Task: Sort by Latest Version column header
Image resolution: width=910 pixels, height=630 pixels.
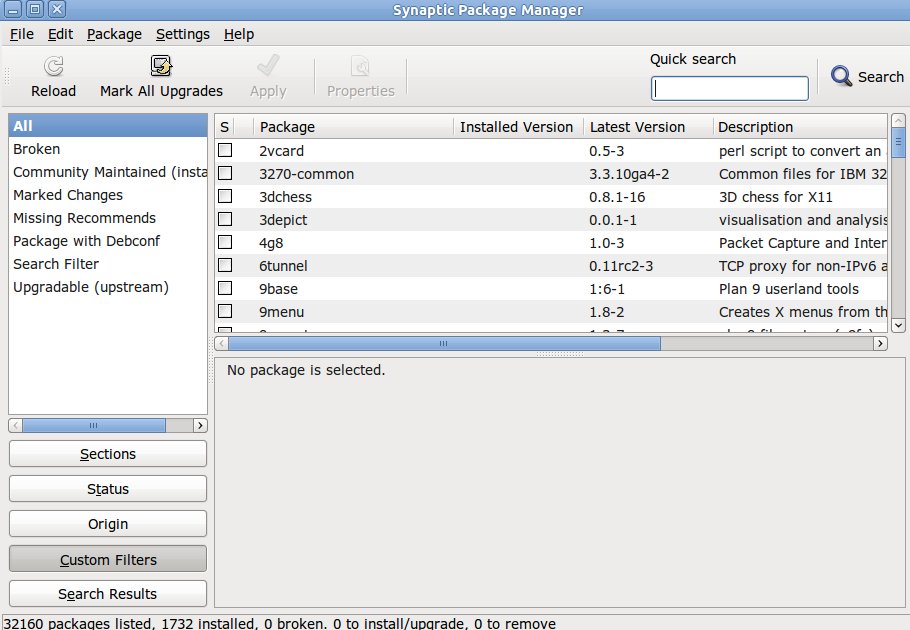Action: 648,126
